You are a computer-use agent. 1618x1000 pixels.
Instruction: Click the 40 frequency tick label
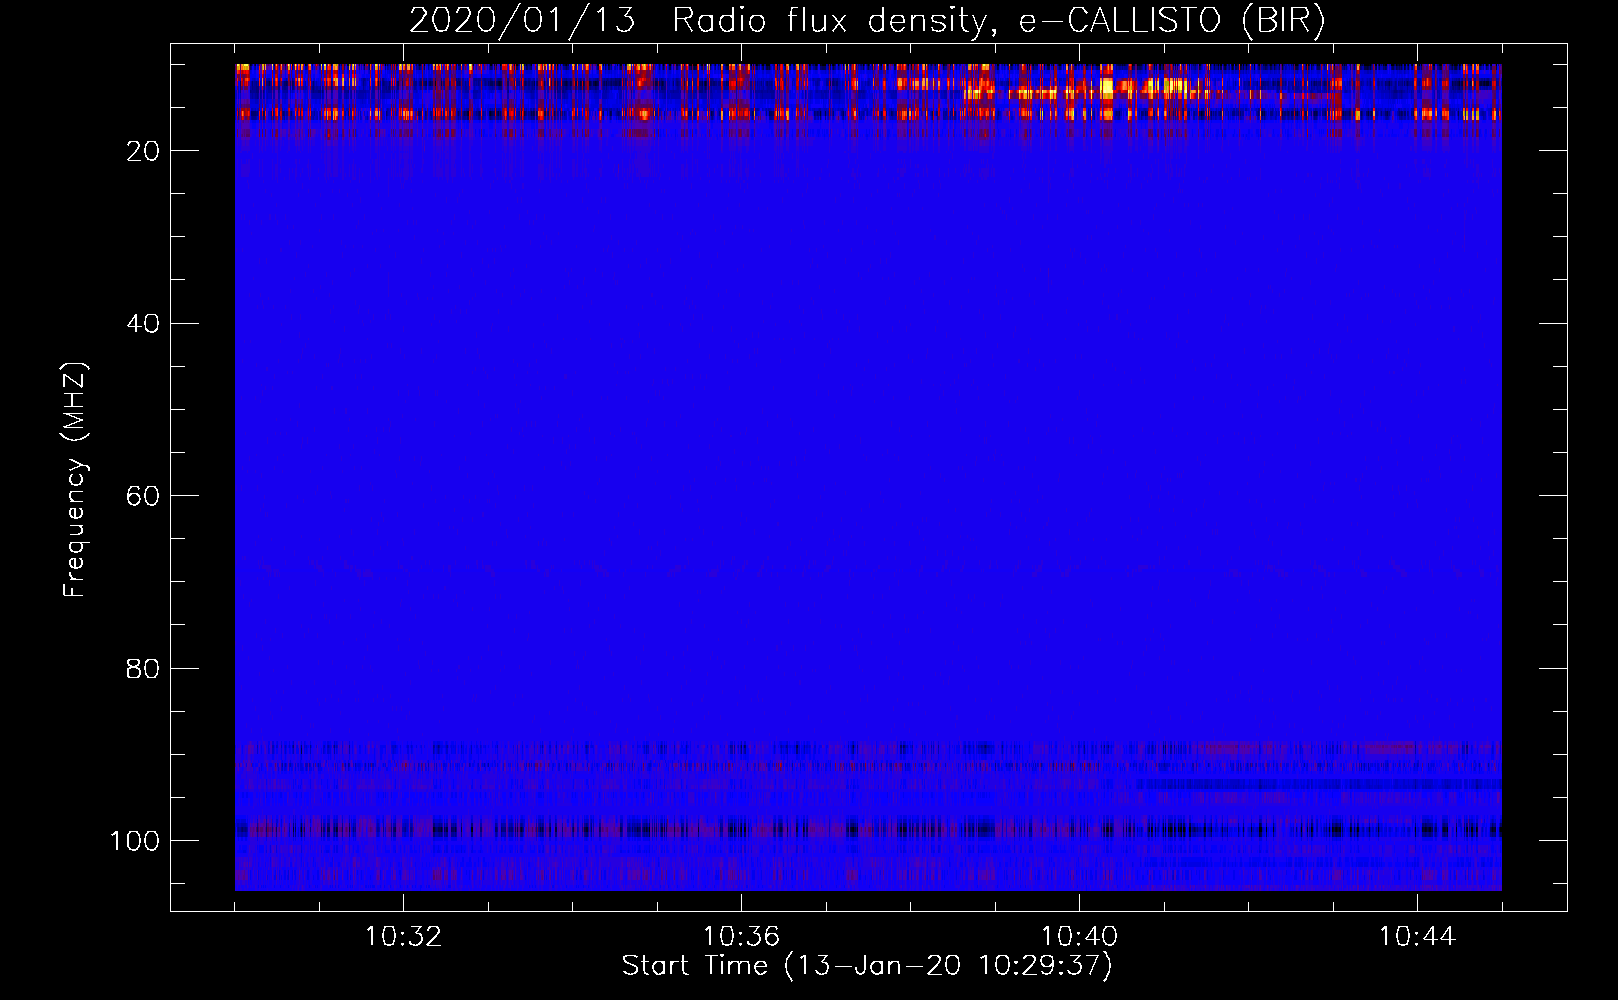click(143, 324)
